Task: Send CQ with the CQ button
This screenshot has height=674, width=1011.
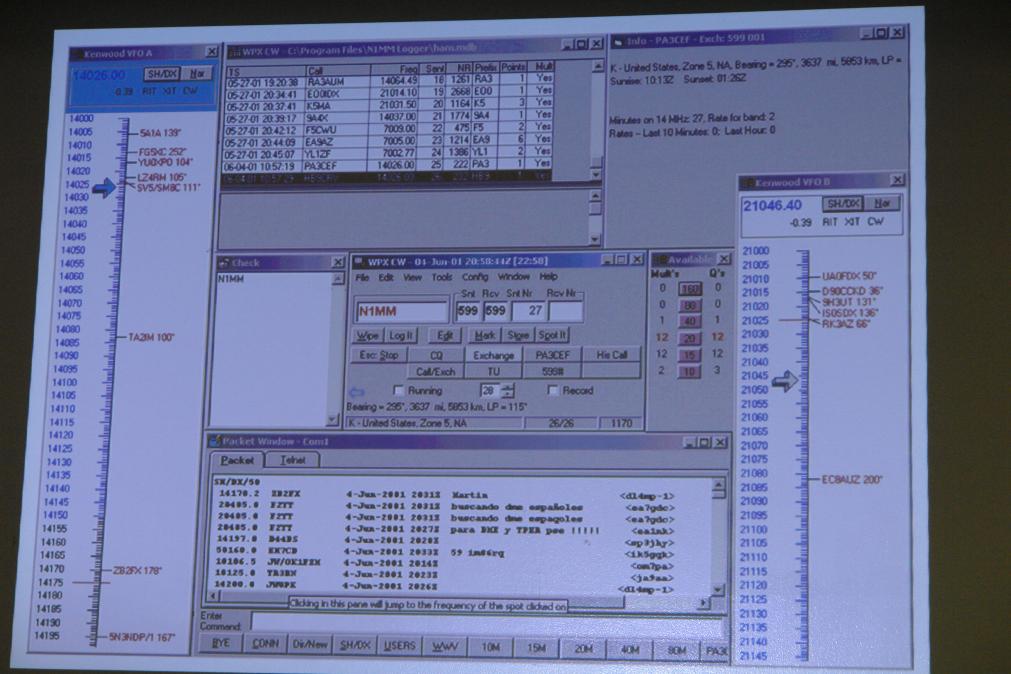Action: coord(436,355)
